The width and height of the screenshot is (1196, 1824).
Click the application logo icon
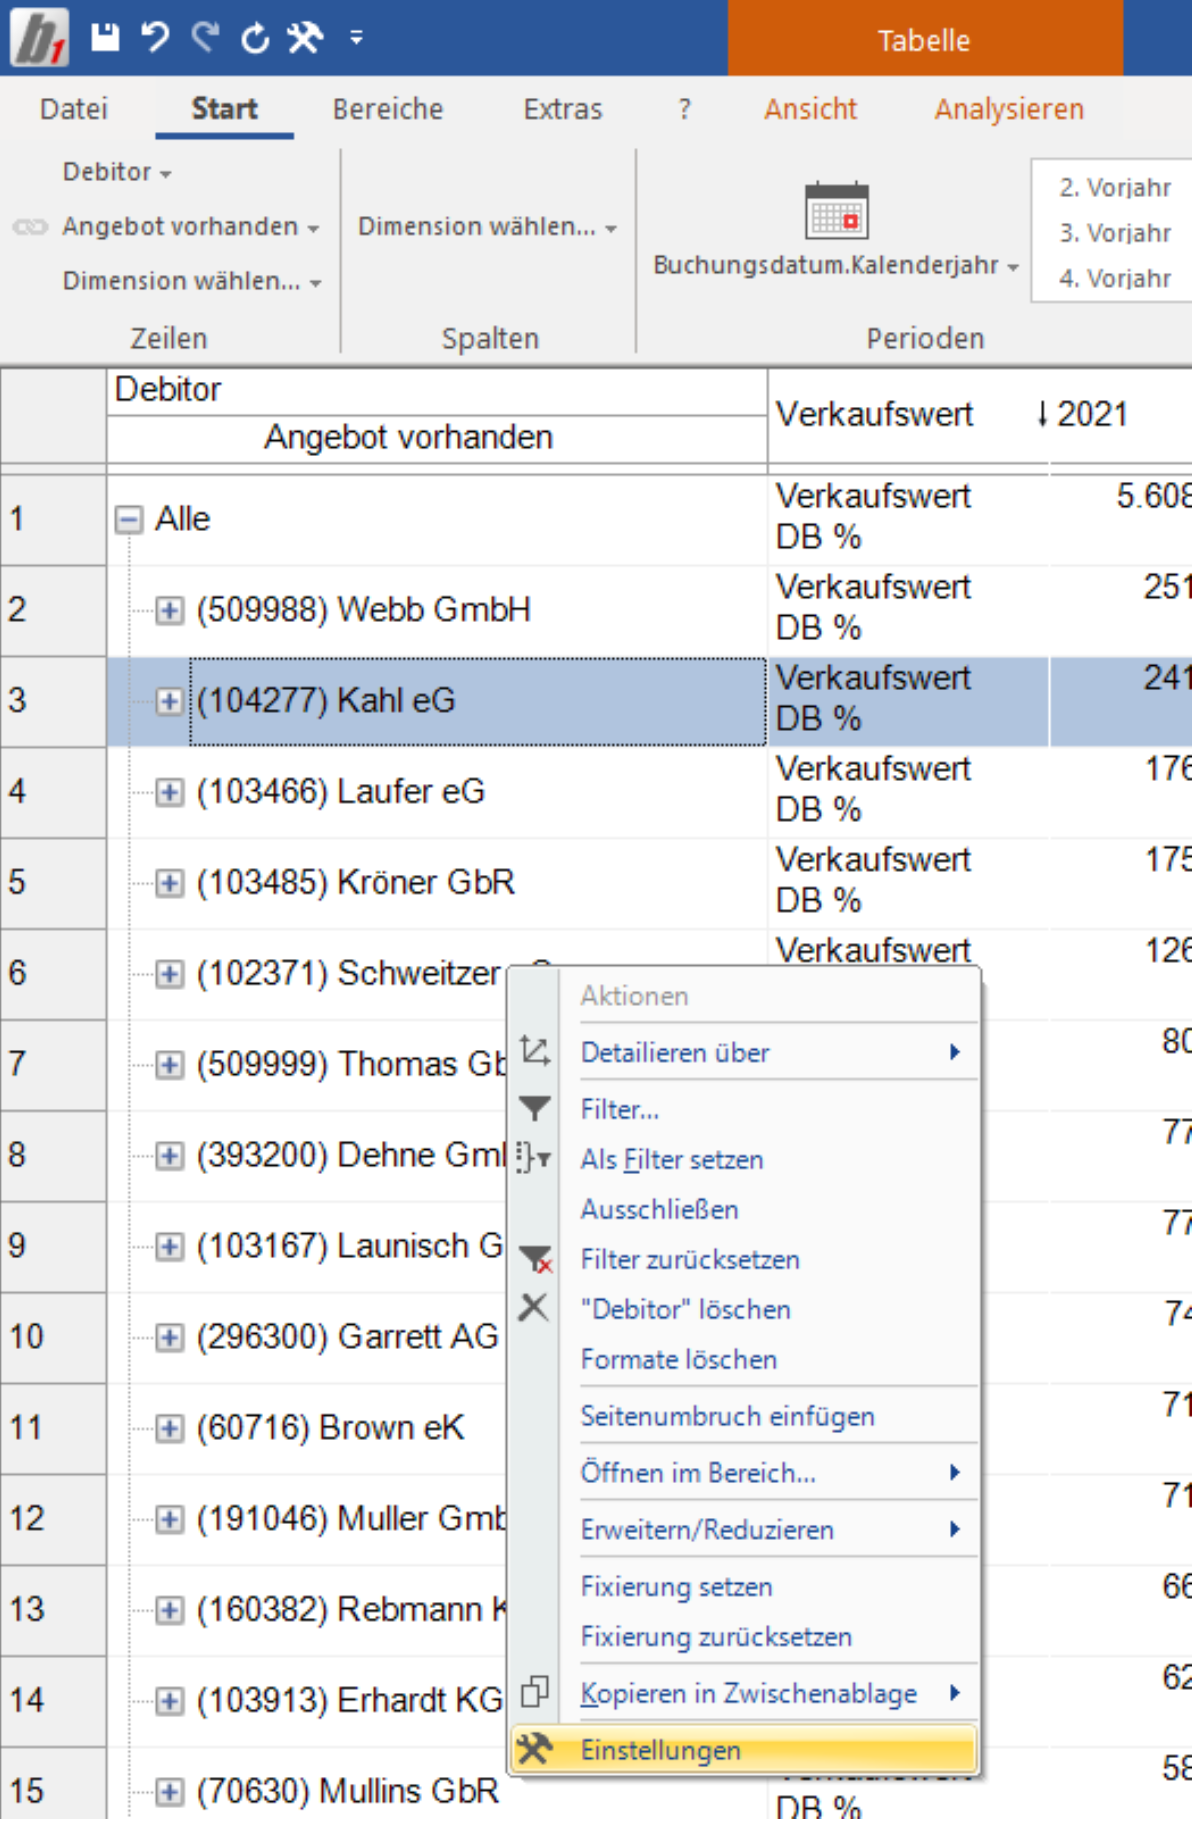point(40,38)
